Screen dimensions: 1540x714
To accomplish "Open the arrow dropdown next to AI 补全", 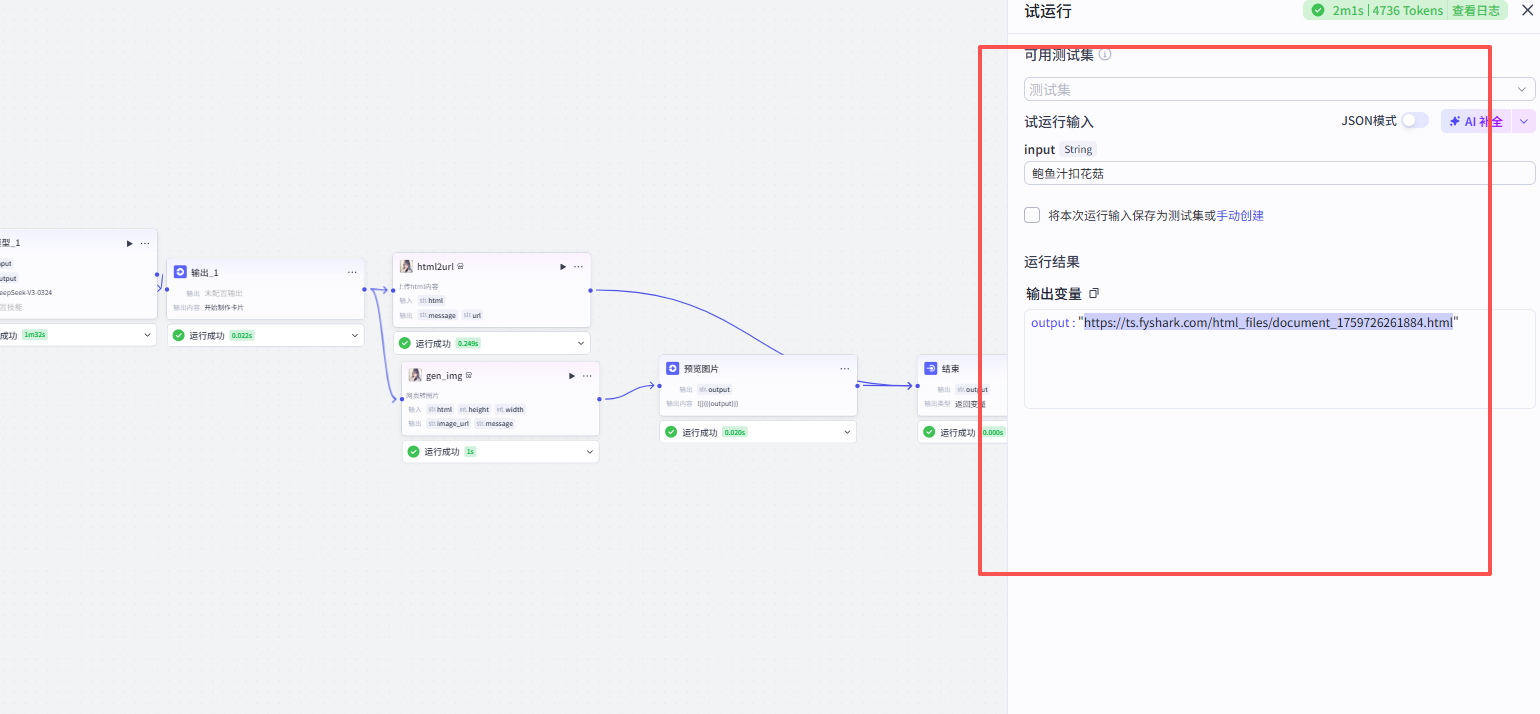I will [1524, 121].
